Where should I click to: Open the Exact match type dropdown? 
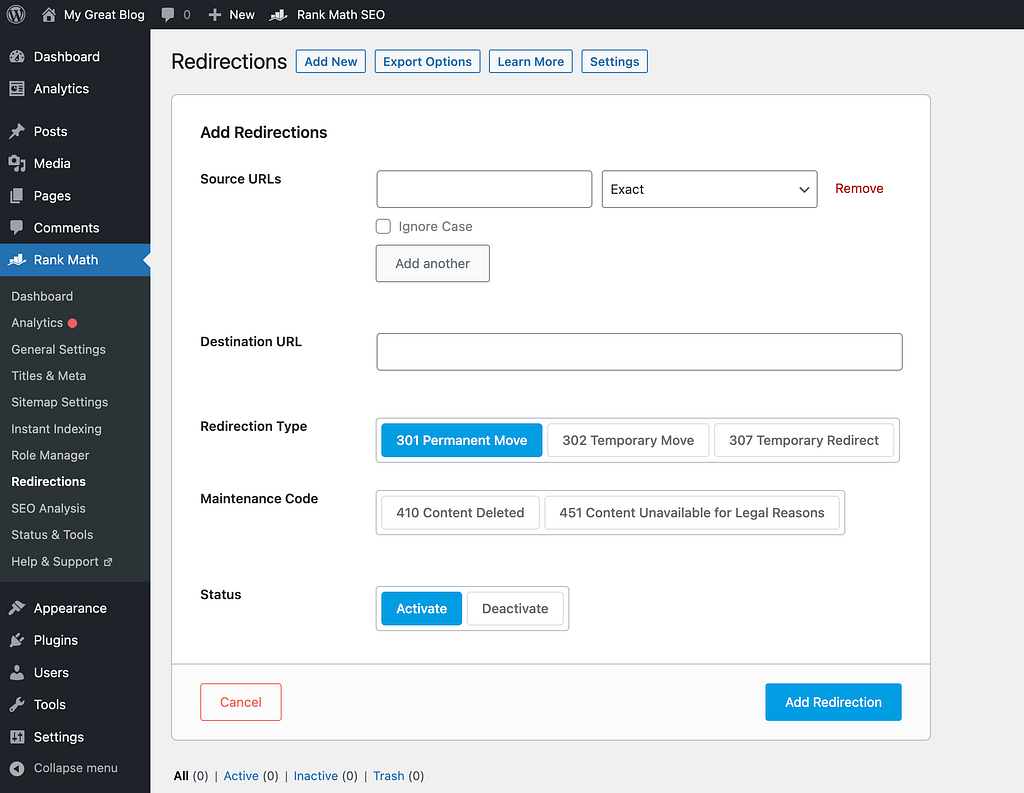(709, 189)
